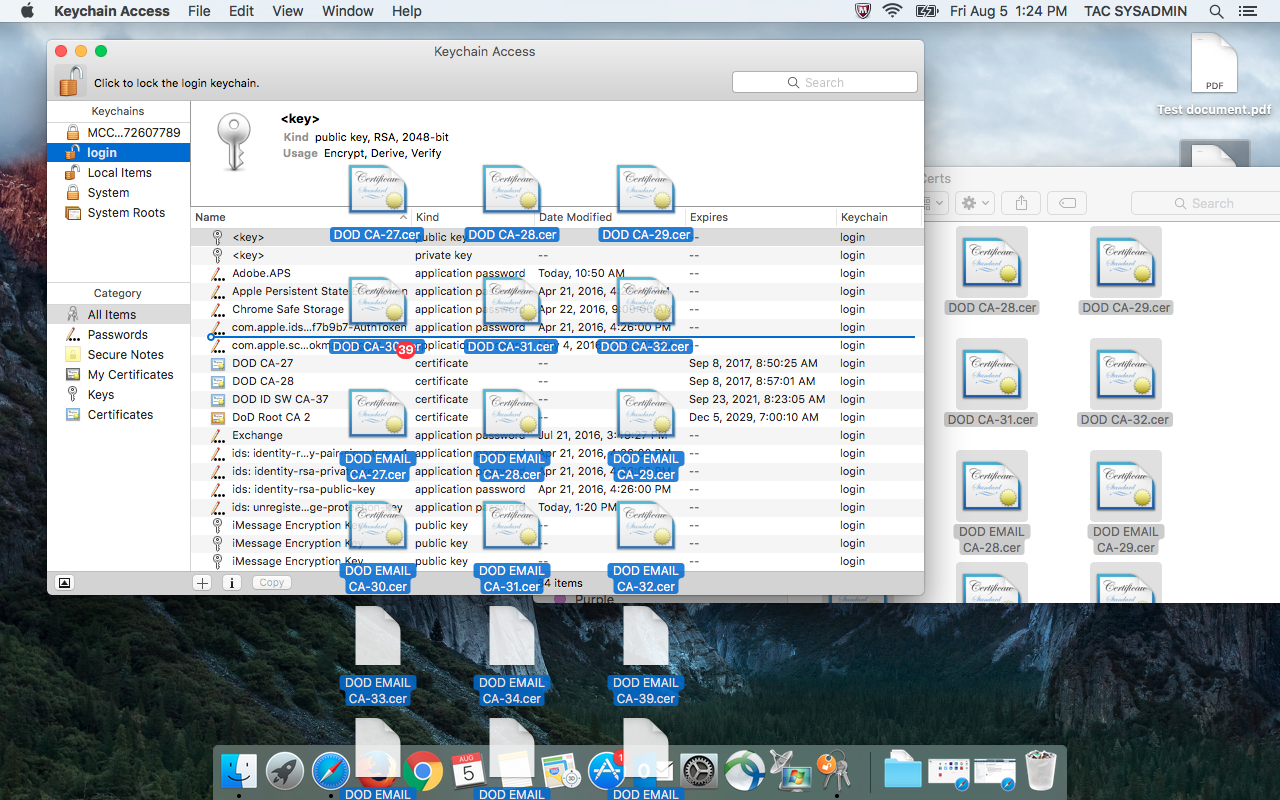The image size is (1280, 800).
Task: Select the DOD CA-27 certificate row
Action: [x=557, y=363]
